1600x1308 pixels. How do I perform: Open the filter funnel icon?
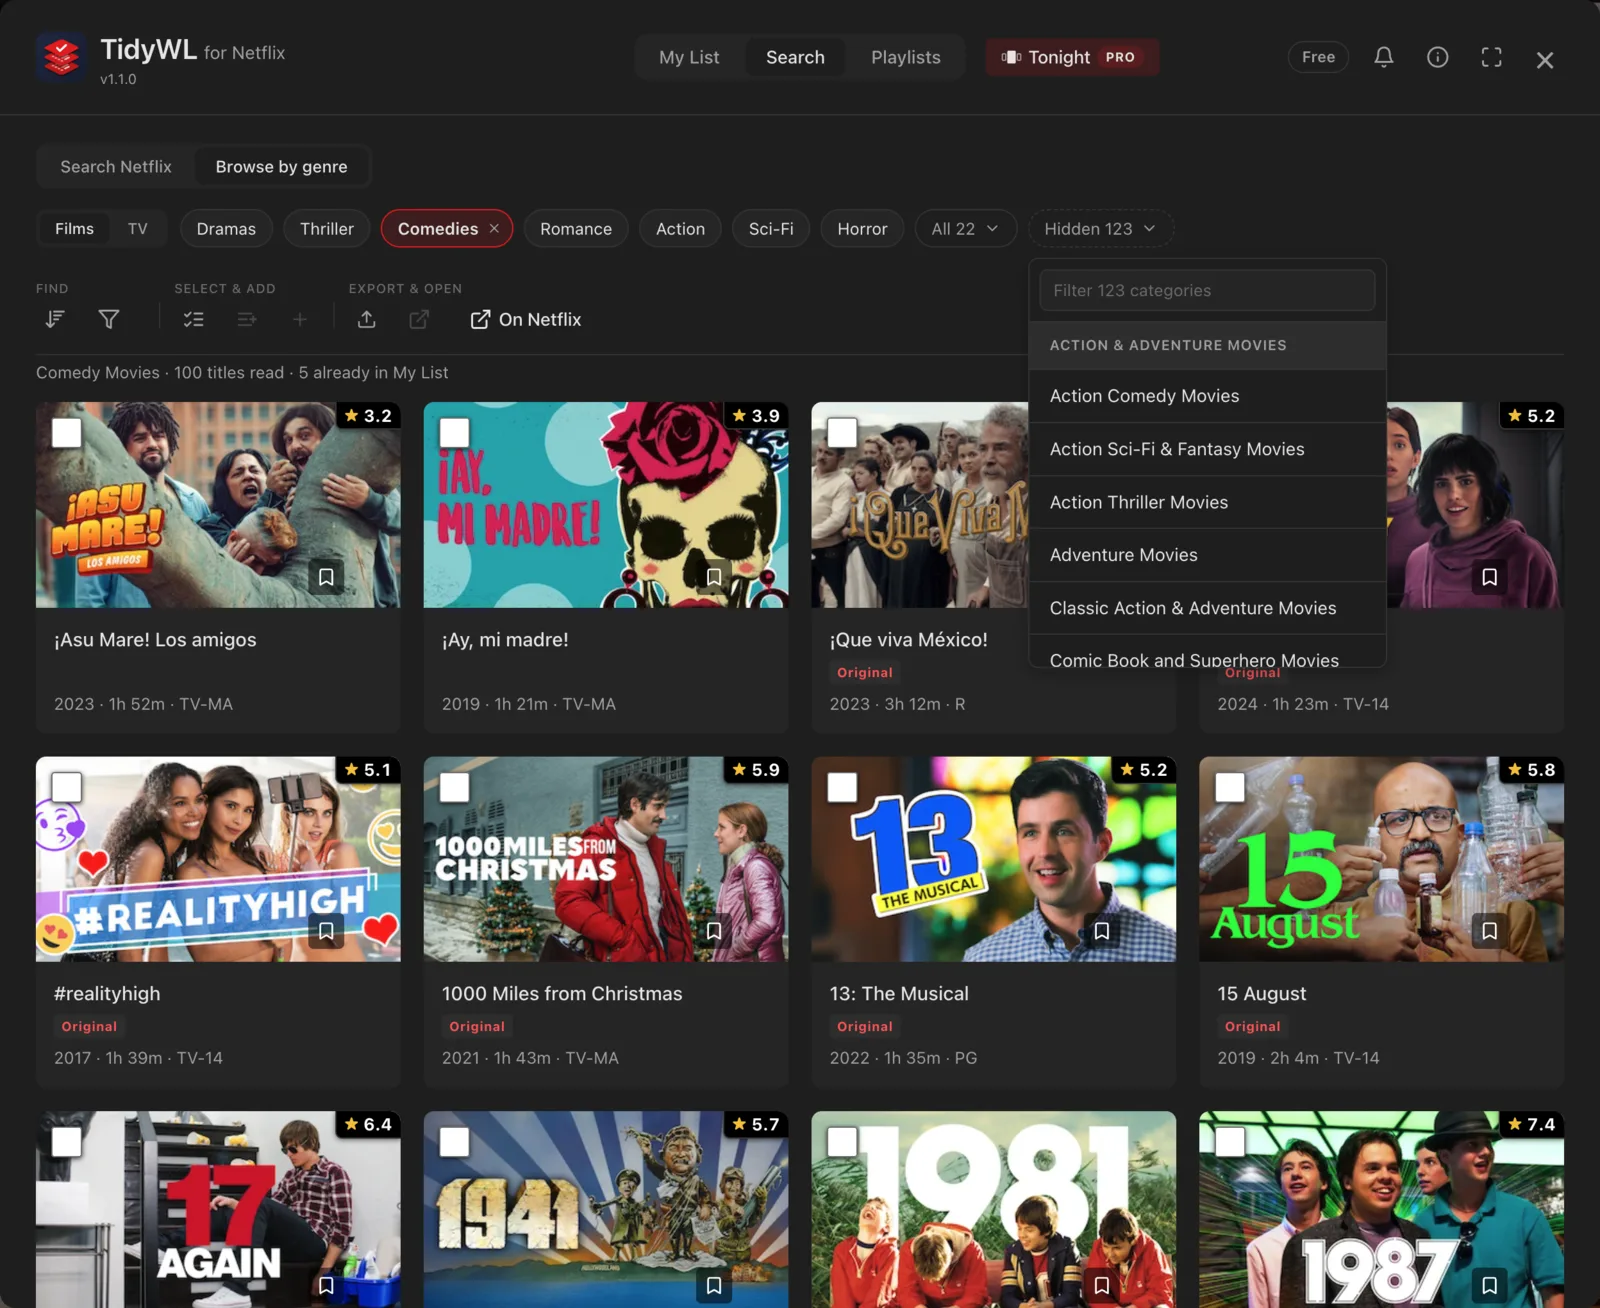pyautogui.click(x=109, y=319)
